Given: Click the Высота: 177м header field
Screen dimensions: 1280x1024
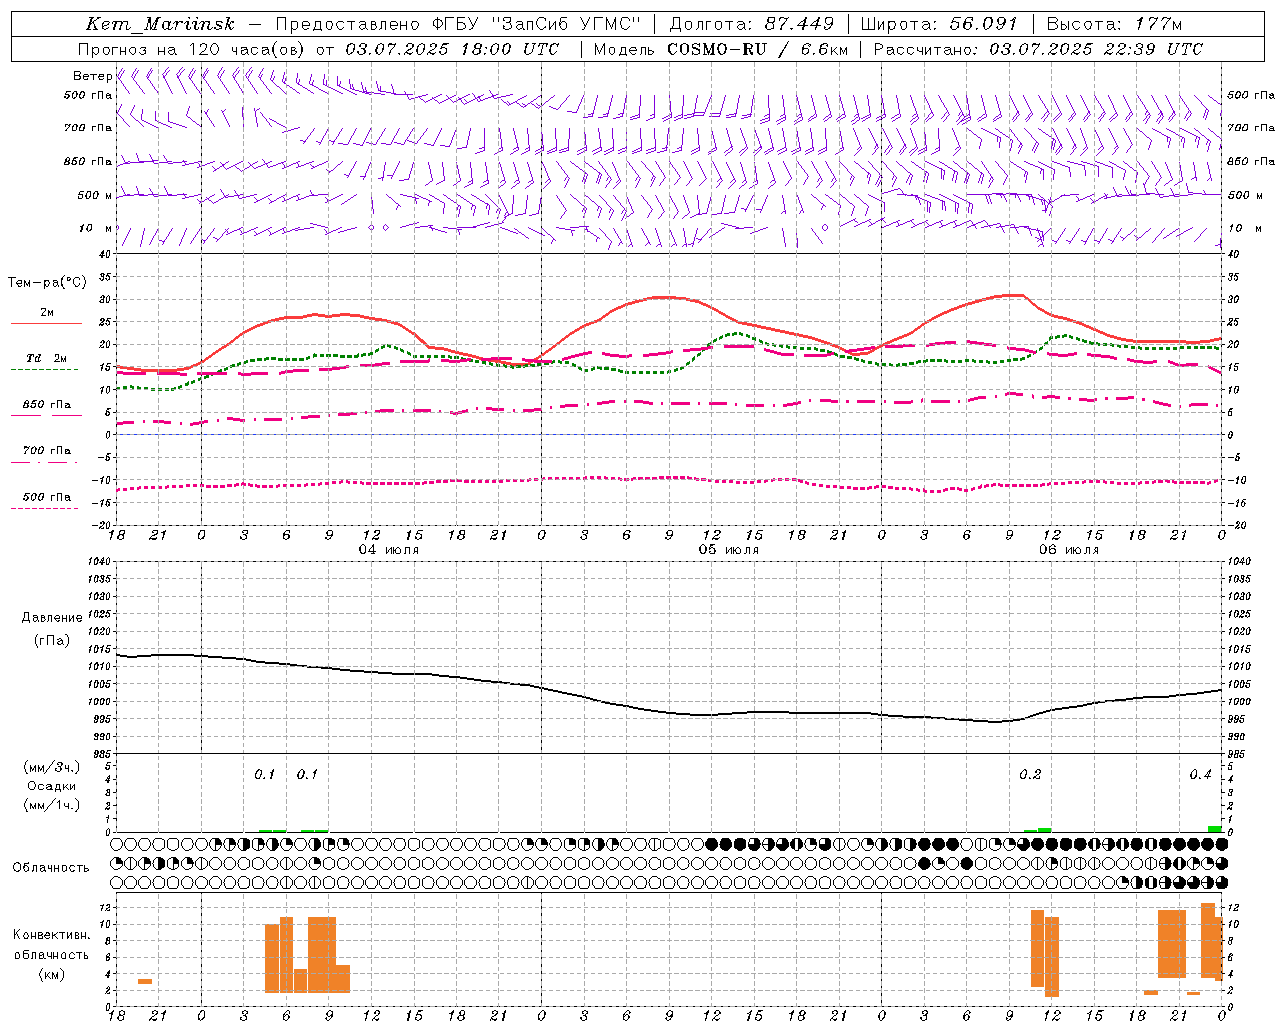Looking at the screenshot, I should [1114, 24].
